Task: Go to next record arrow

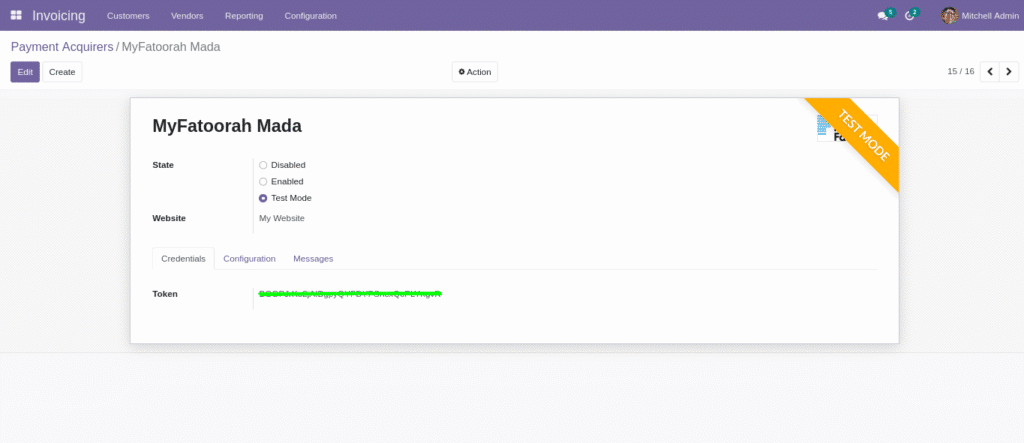Action: [x=1009, y=72]
